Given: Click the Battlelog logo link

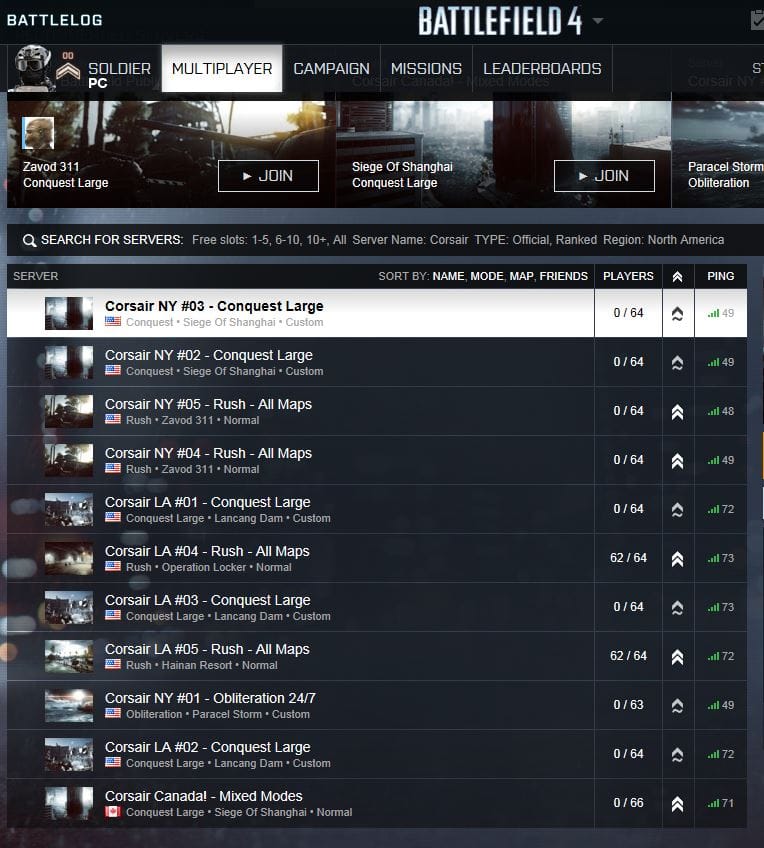Looking at the screenshot, I should (x=55, y=20).
